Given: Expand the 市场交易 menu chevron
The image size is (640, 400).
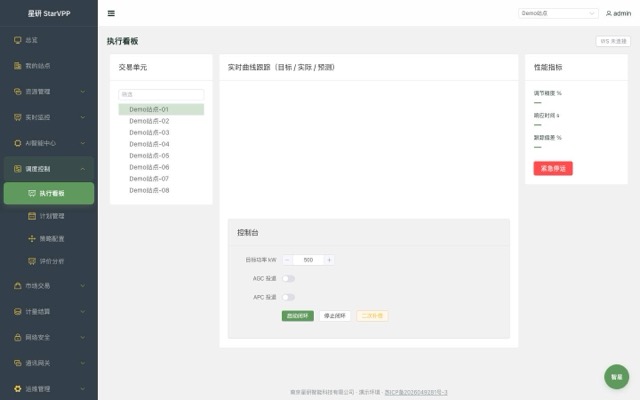Looking at the screenshot, I should 83,286.
